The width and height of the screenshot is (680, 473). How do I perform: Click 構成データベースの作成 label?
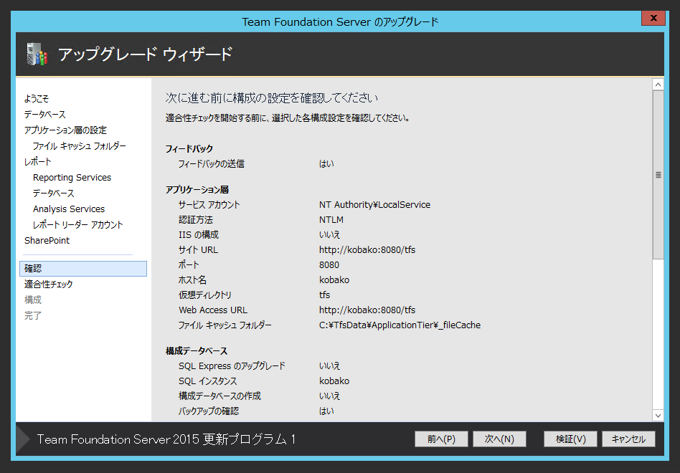coord(220,396)
